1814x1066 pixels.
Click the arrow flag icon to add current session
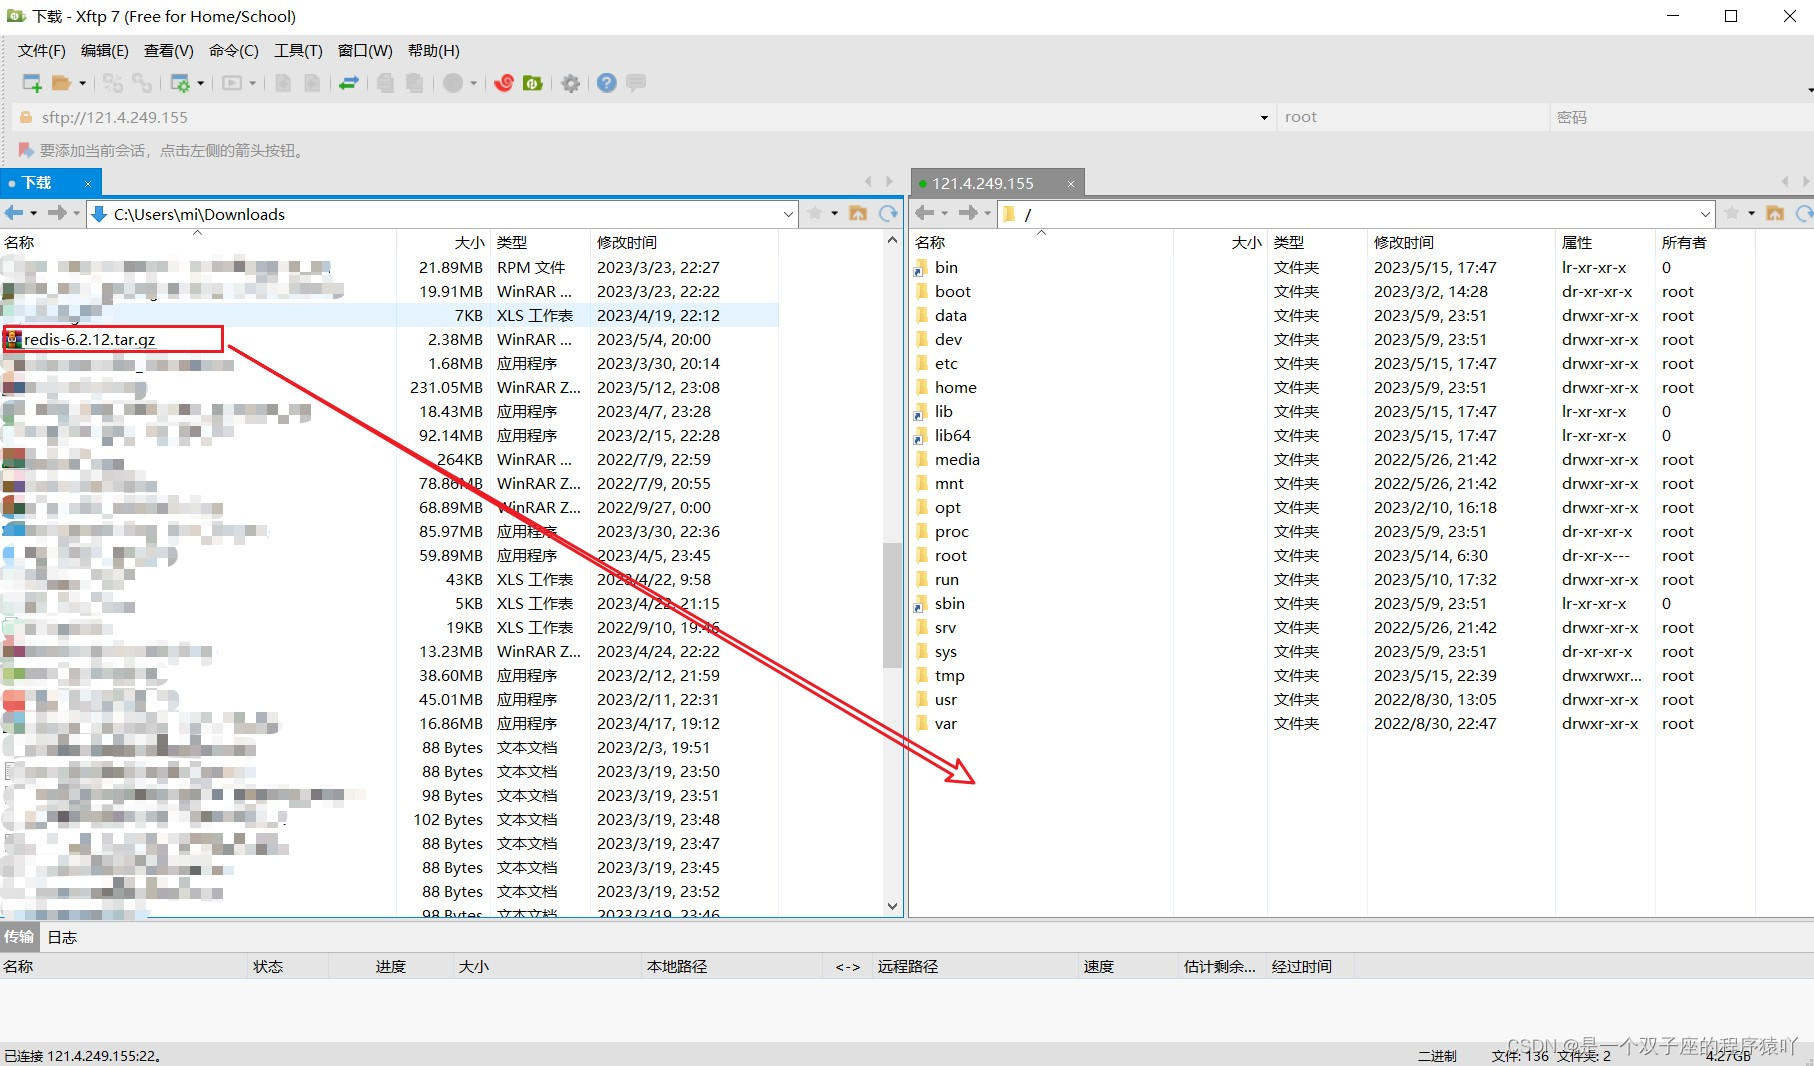[26, 150]
